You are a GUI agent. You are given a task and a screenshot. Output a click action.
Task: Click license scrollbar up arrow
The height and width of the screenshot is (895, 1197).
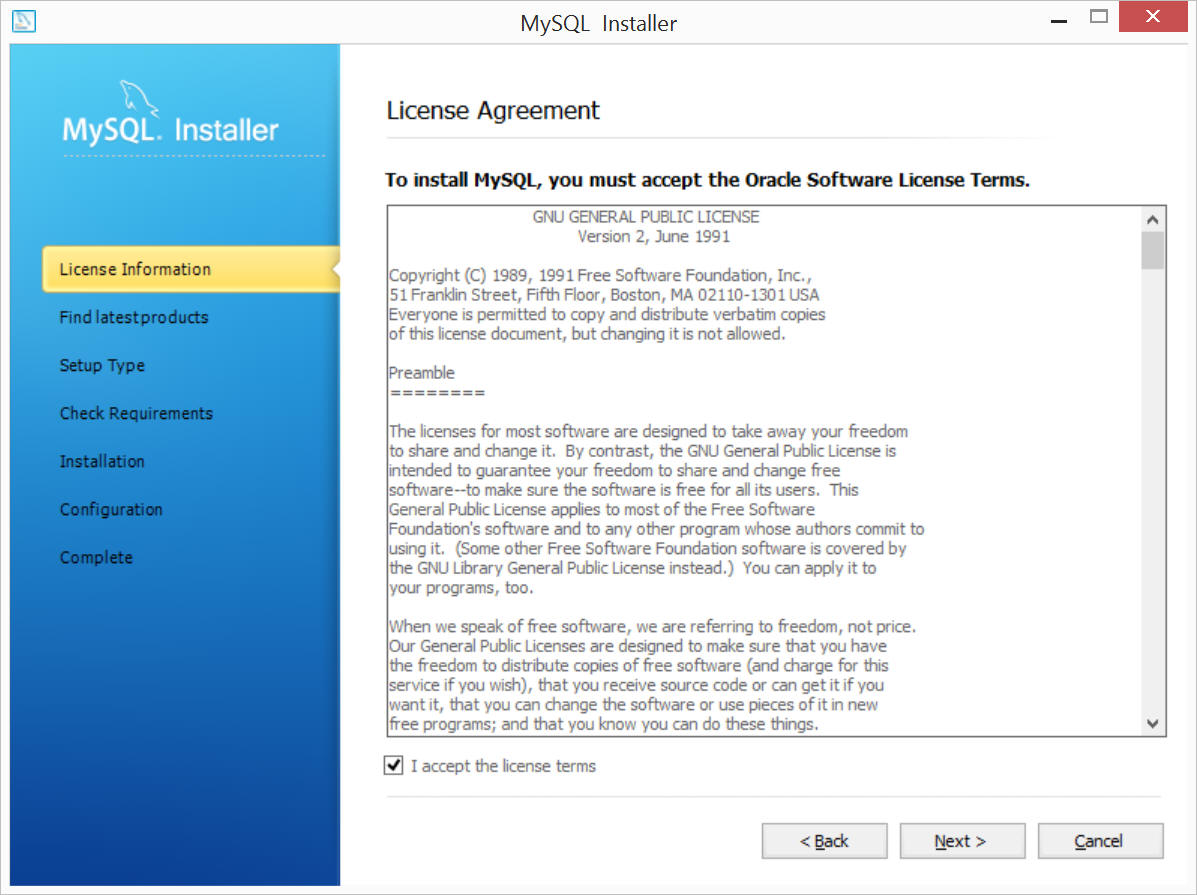coord(1153,220)
